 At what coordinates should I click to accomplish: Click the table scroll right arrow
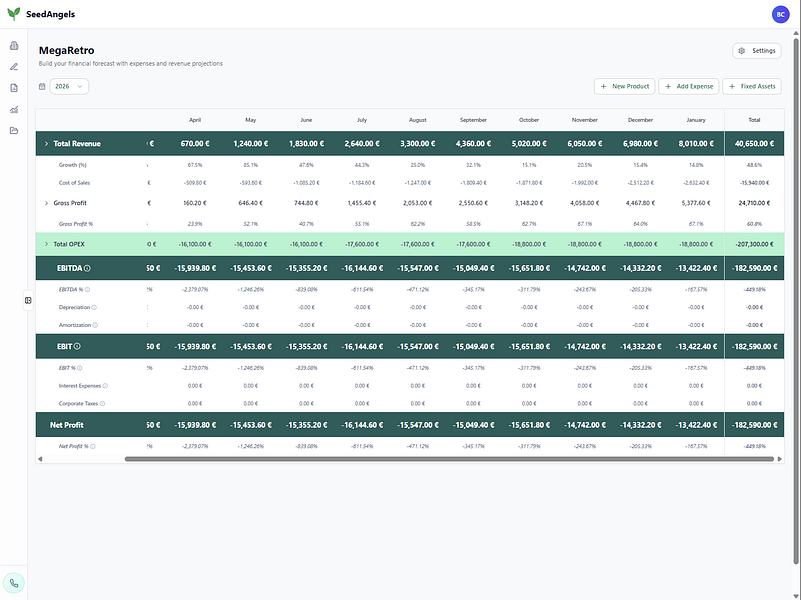click(780, 459)
